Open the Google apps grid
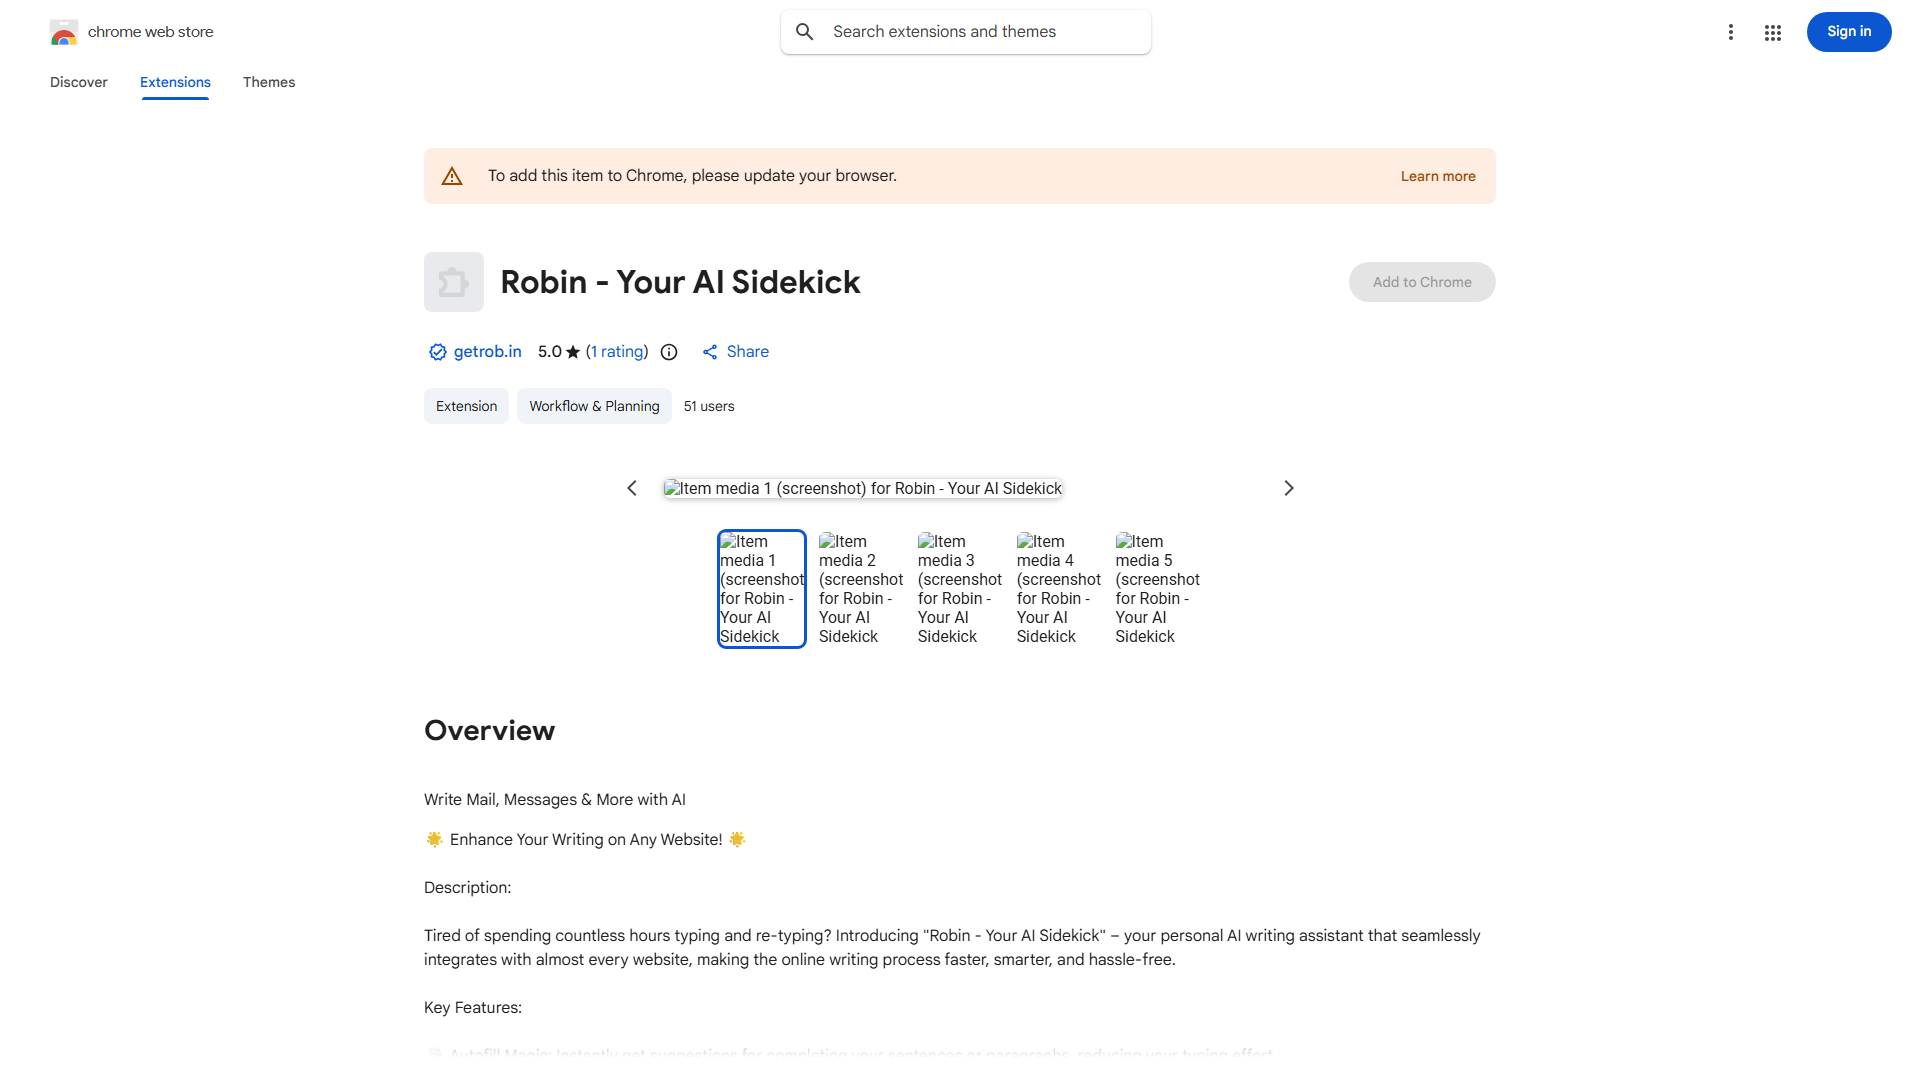 click(x=1772, y=32)
